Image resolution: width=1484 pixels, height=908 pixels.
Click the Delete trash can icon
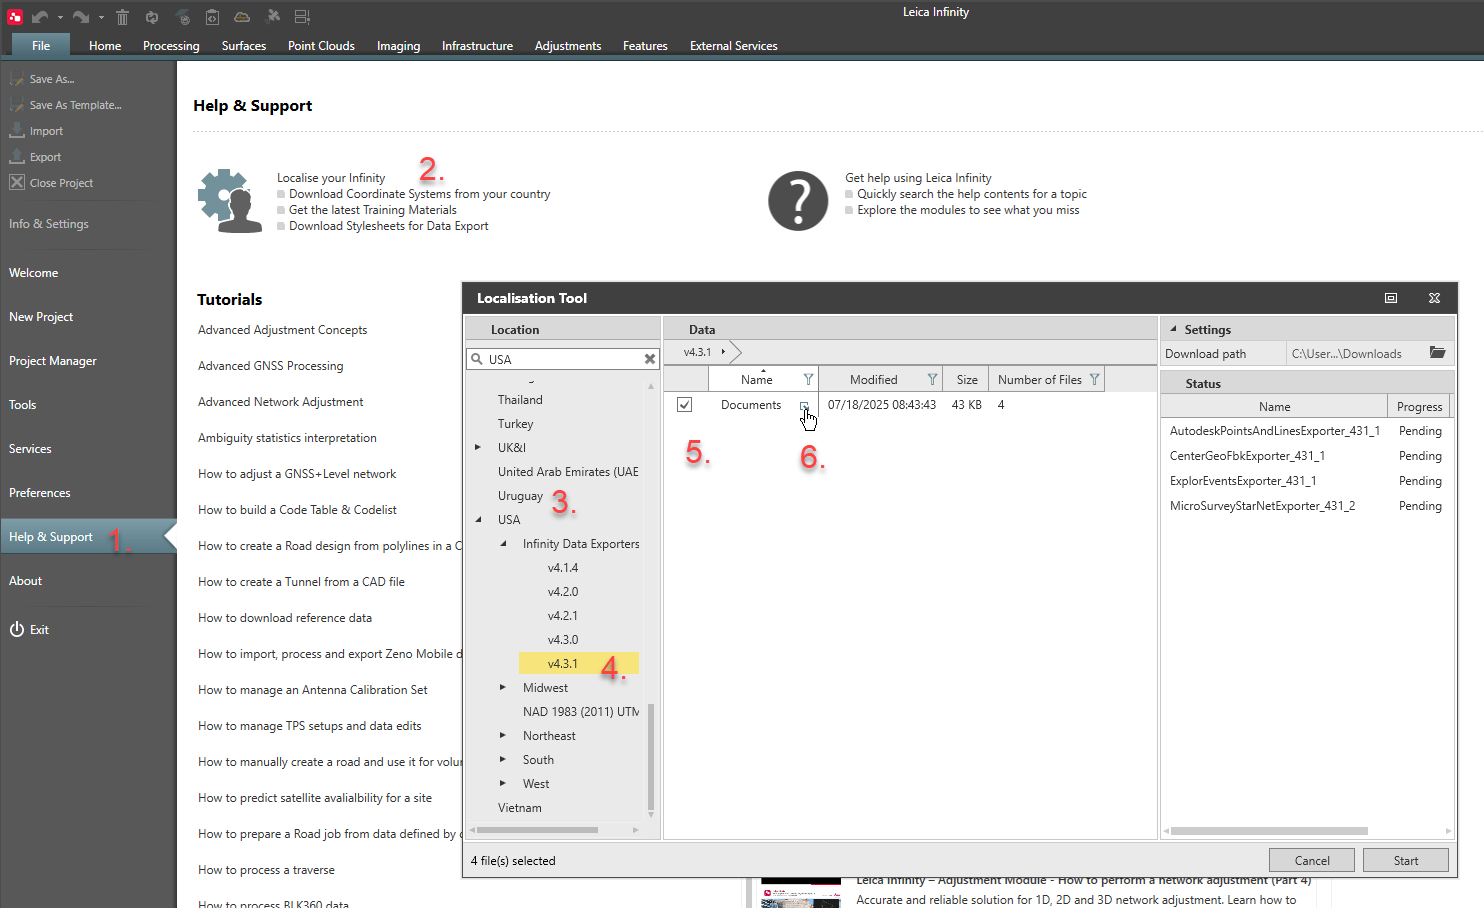coord(122,17)
